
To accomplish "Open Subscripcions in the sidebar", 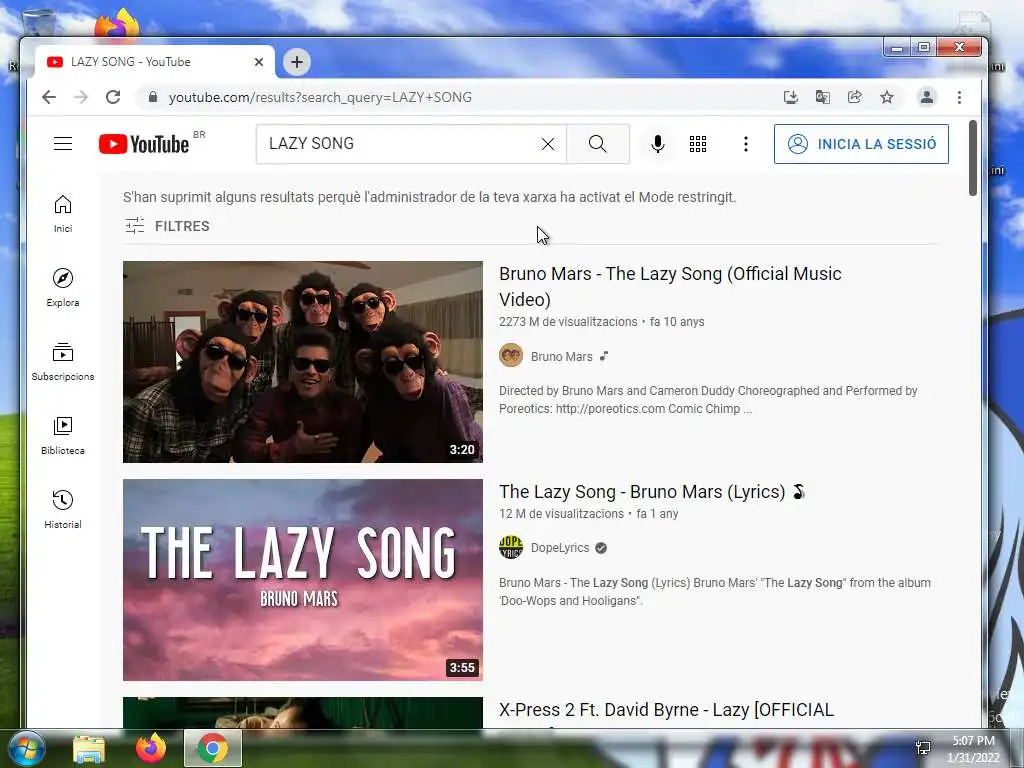I will tap(63, 362).
